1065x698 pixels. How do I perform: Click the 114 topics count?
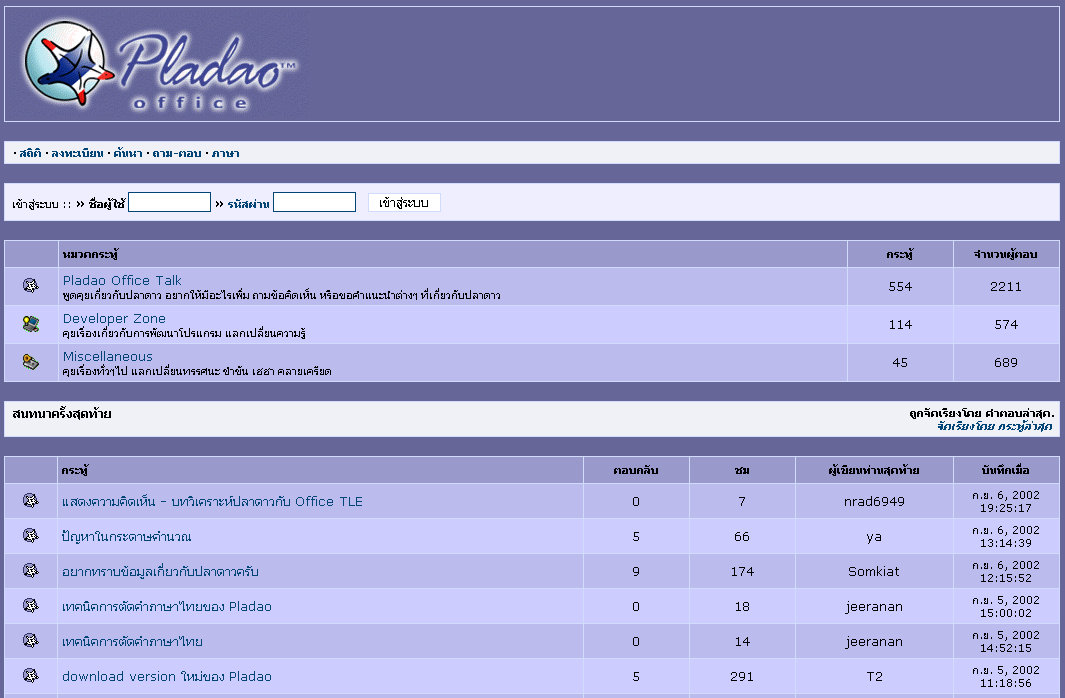[x=900, y=325]
